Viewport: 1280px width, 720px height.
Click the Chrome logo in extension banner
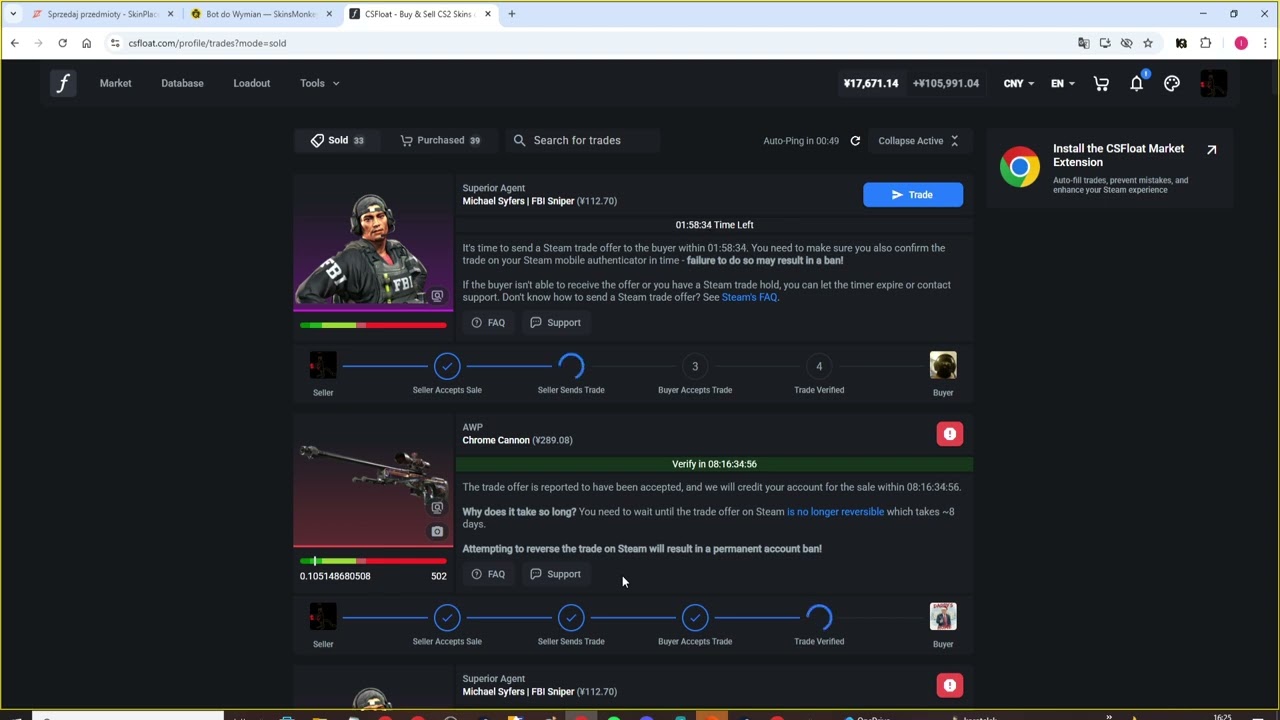(1019, 167)
